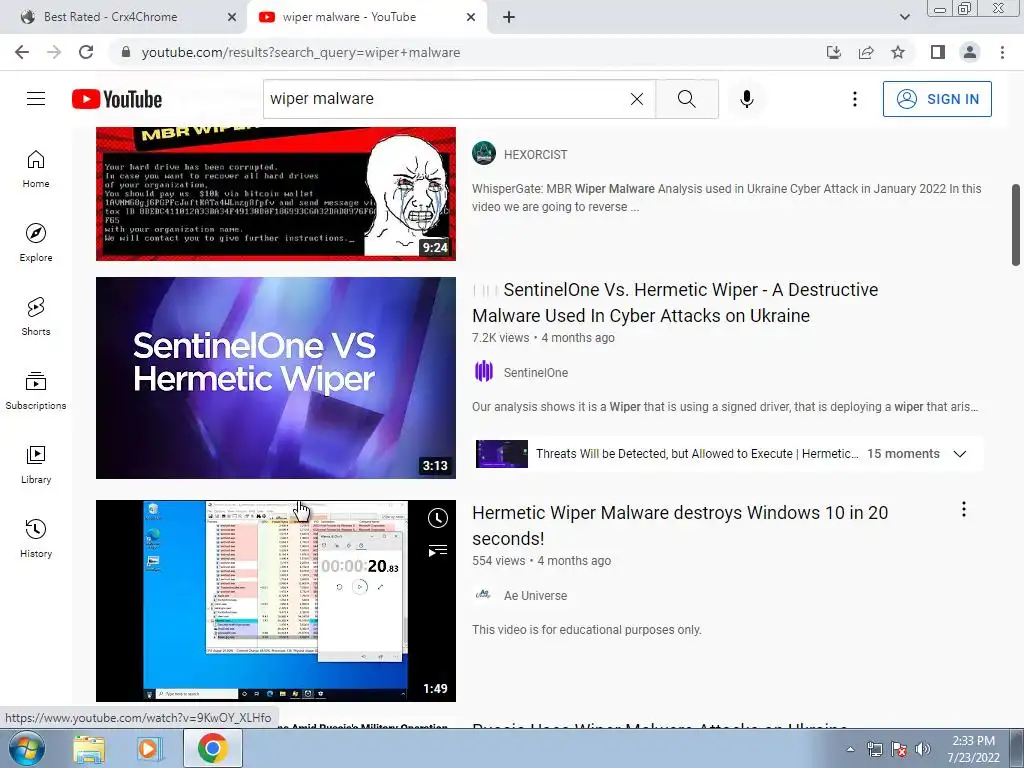Click the SIGN IN button
Screen dimensions: 1024x768
click(x=937, y=99)
